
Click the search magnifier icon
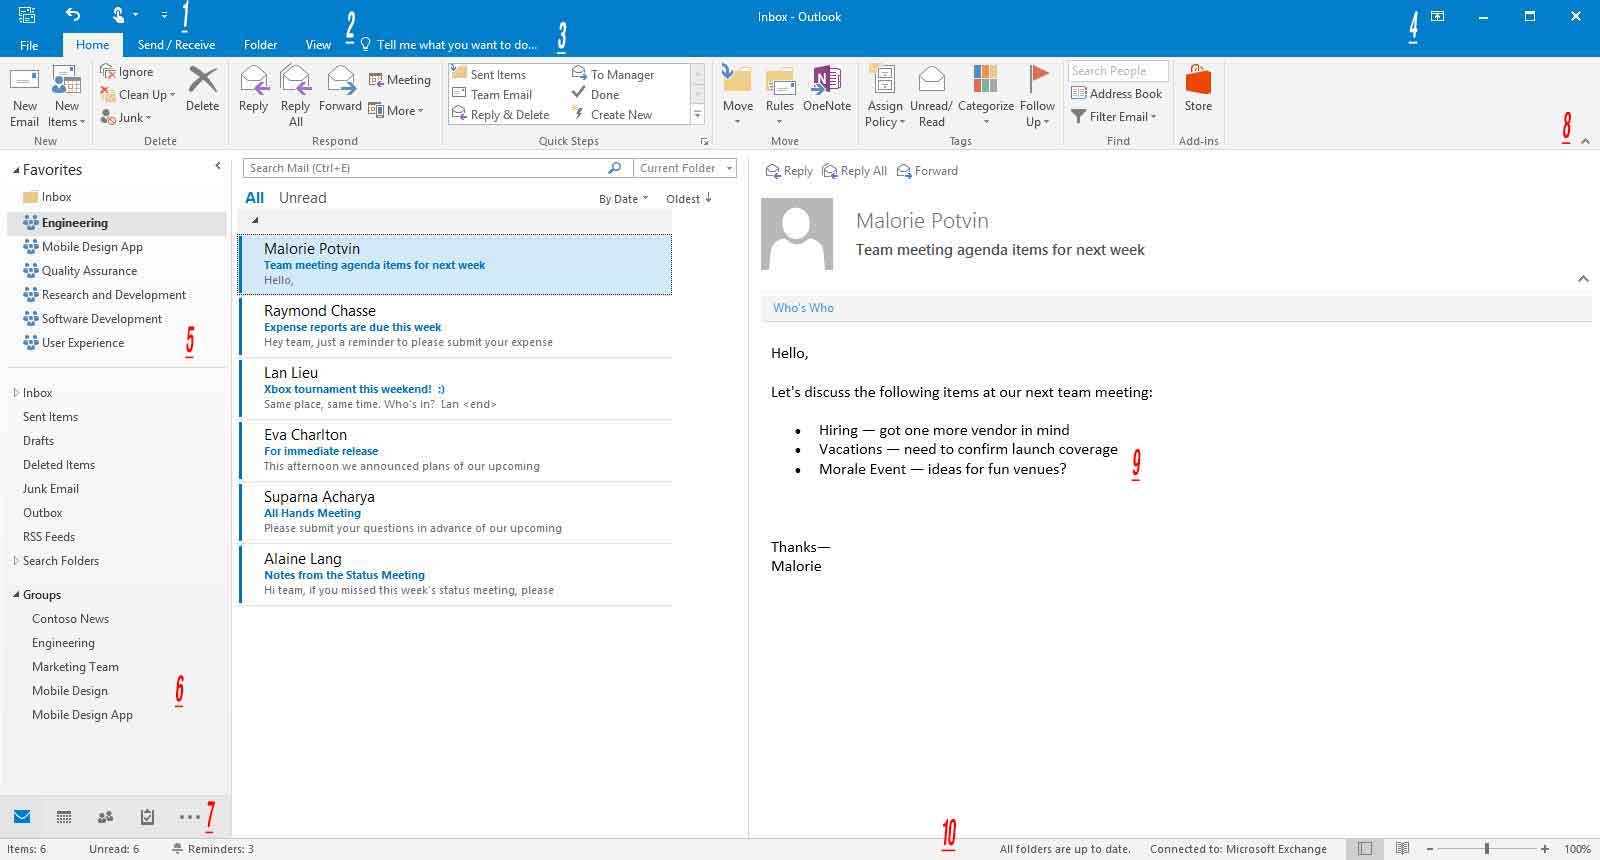614,168
